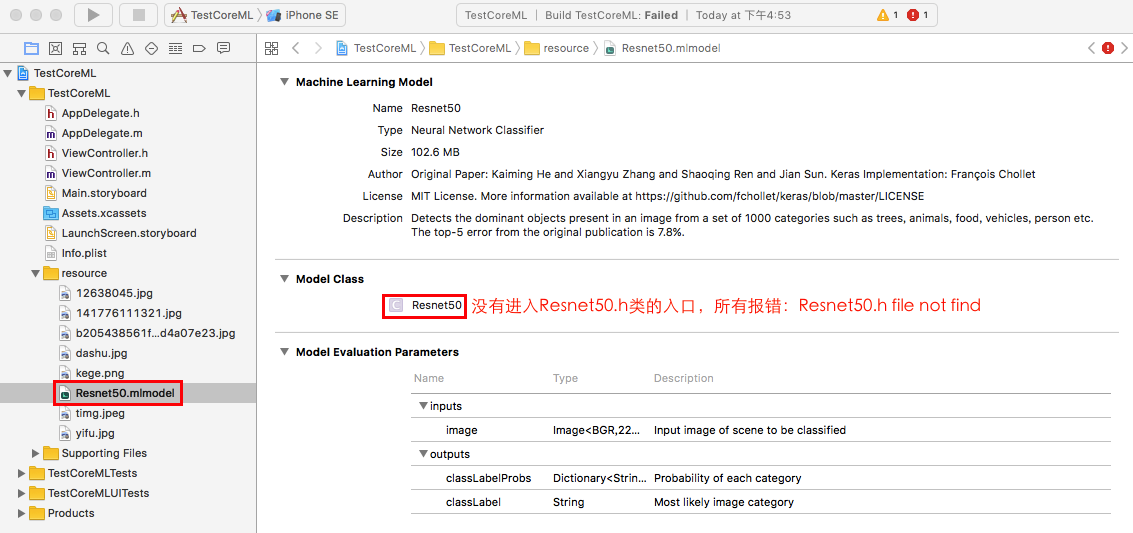Open the related items grid menu
This screenshot has height=533, width=1133.
coord(272,48)
